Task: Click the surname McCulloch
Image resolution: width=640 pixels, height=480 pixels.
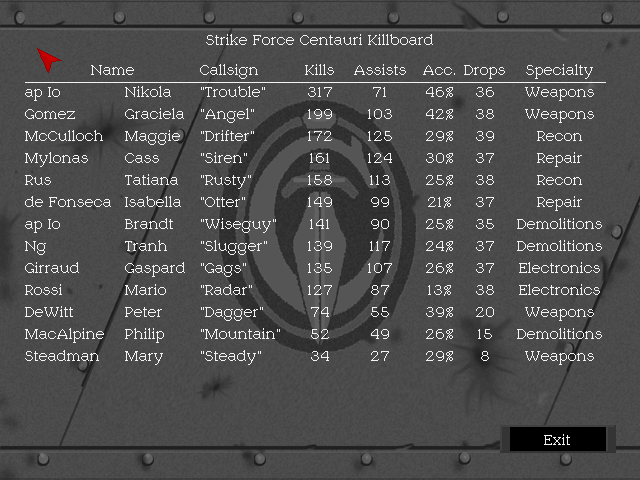Action: coord(64,136)
